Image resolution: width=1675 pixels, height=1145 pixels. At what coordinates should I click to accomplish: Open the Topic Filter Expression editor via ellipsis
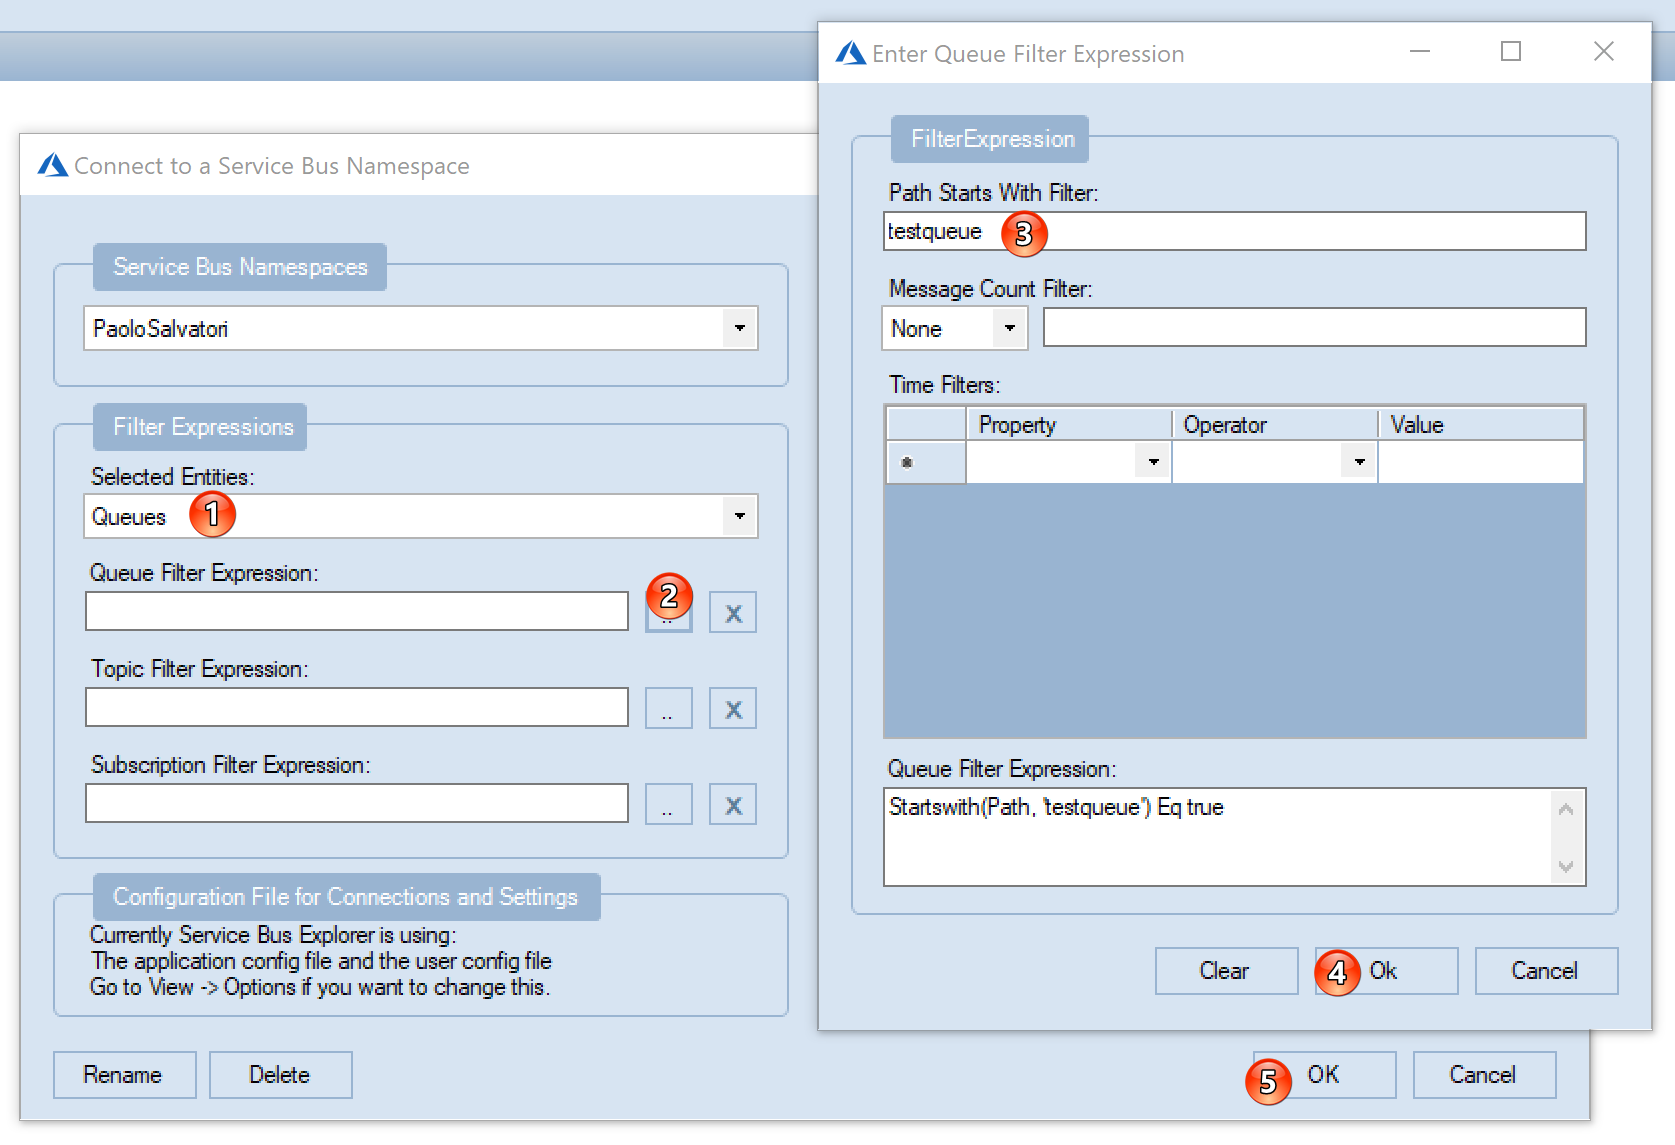pos(668,707)
